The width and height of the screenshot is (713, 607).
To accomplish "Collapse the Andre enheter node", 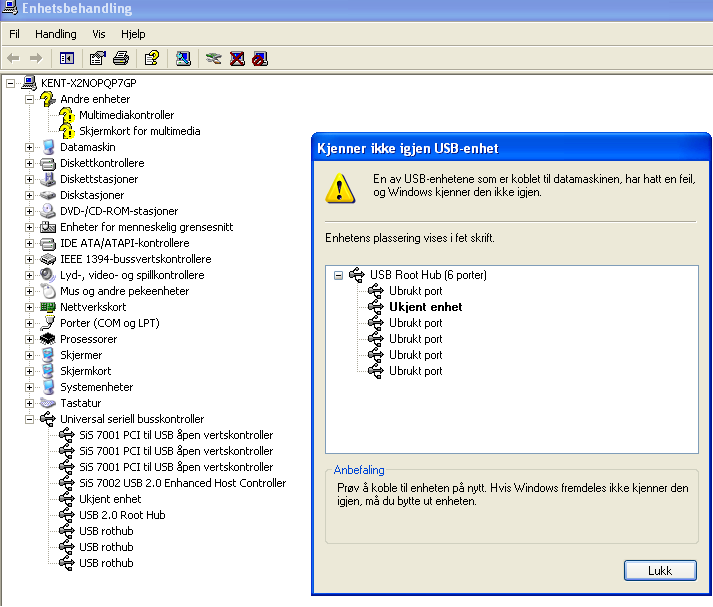I will coord(30,99).
